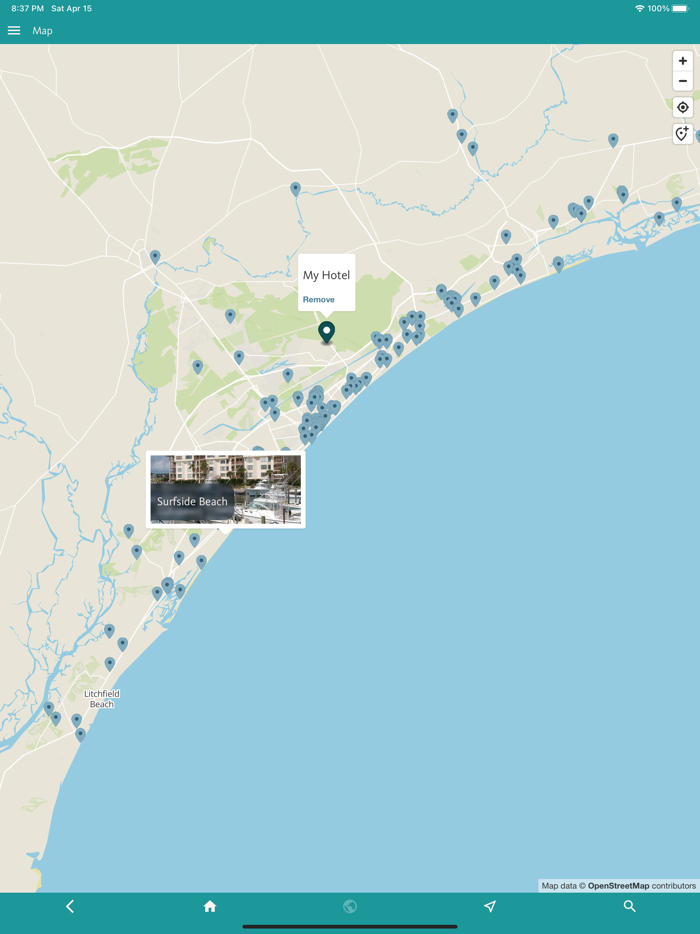Open the OpenStreetMap attribution link
Image resolution: width=700 pixels, height=934 pixels.
(618, 886)
